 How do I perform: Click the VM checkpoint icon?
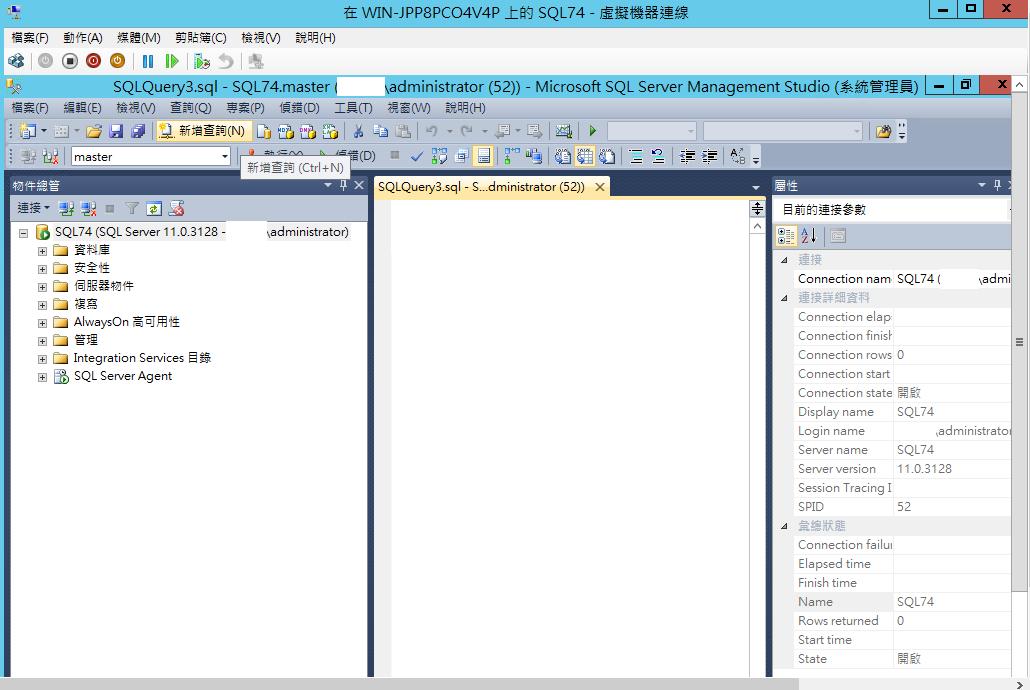tap(202, 62)
